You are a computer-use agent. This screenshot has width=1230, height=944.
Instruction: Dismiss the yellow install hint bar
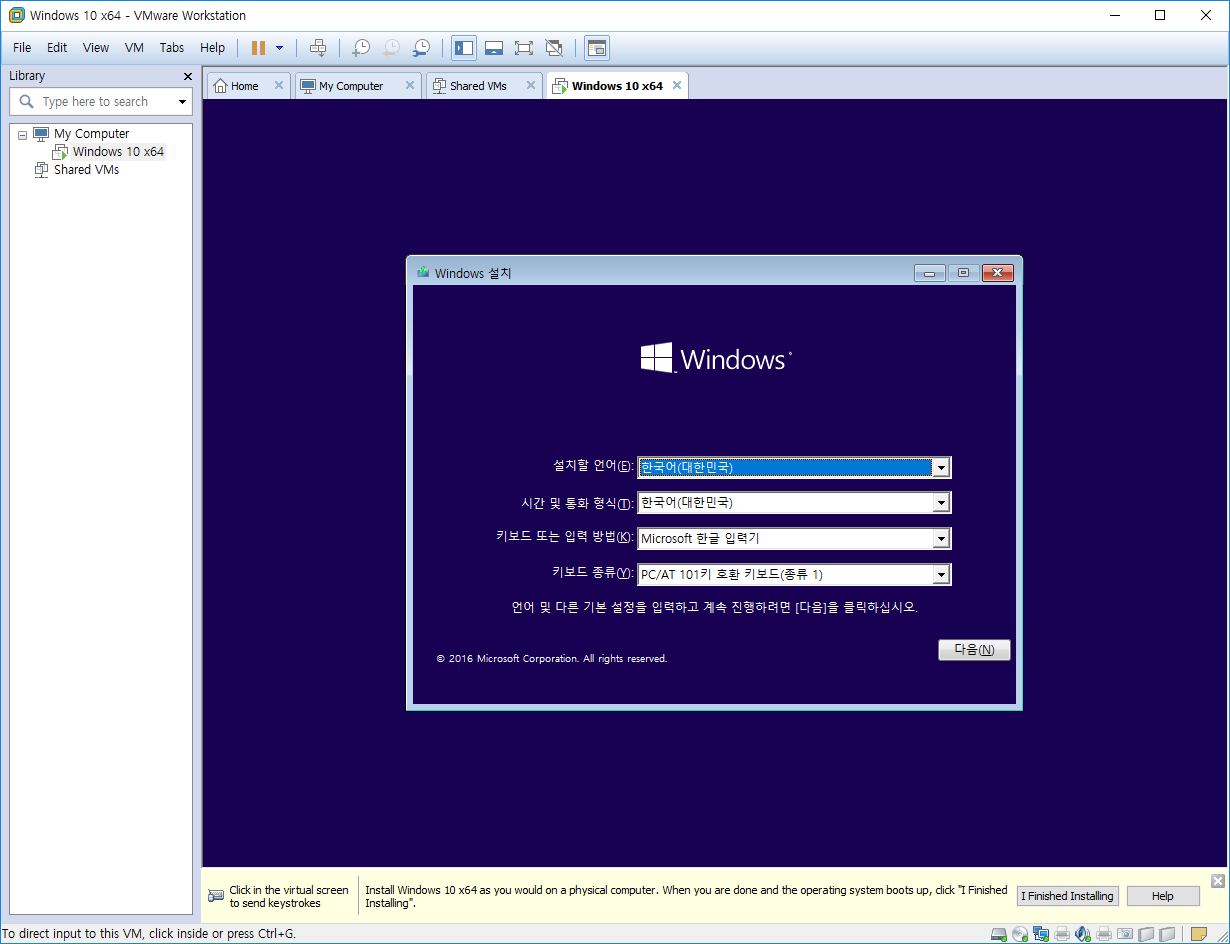[1217, 881]
